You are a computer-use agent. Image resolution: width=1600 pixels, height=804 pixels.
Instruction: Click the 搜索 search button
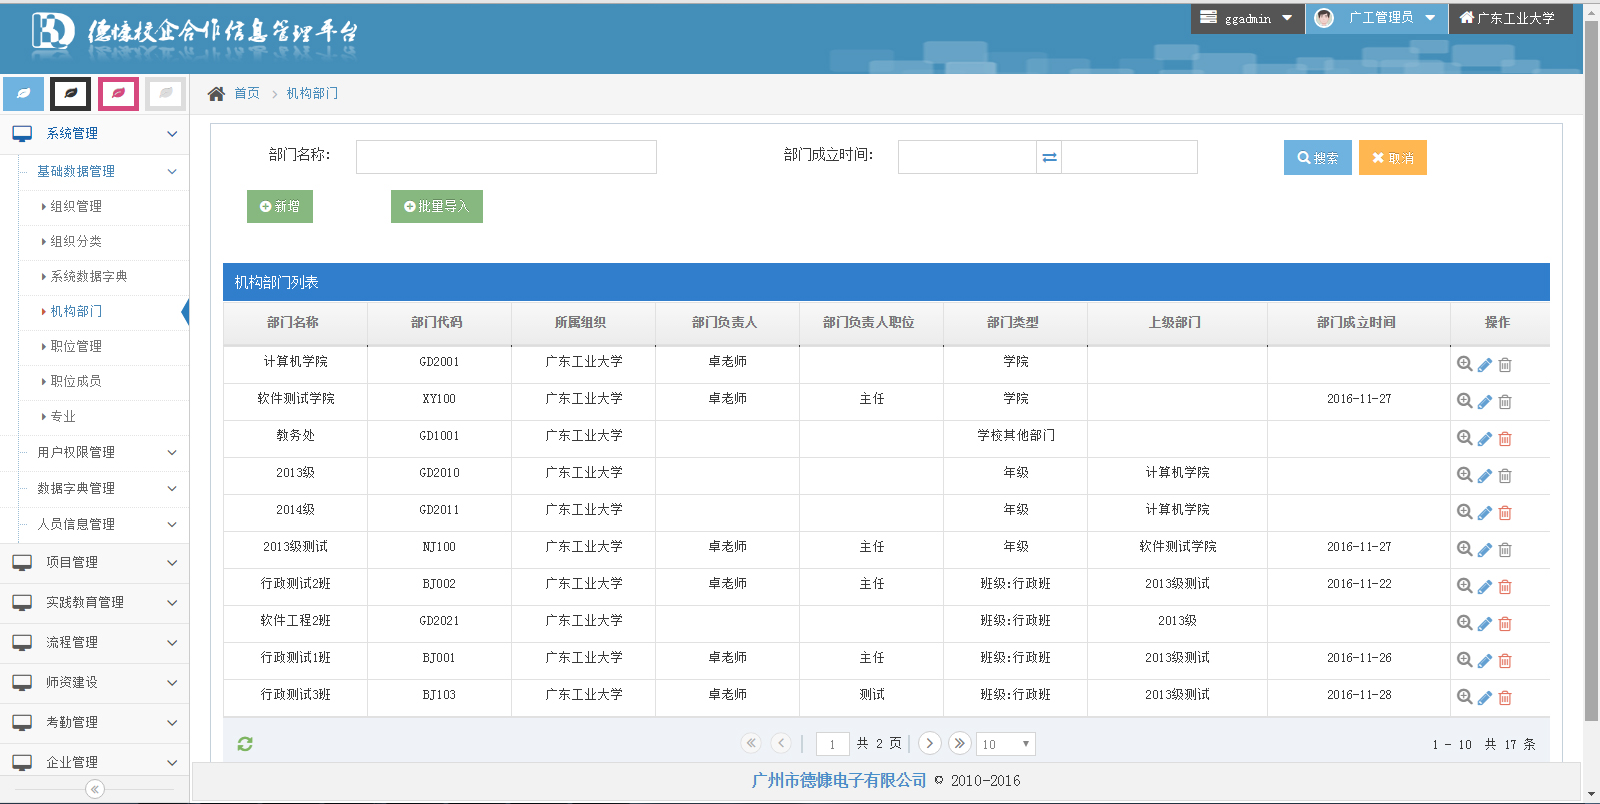pos(1317,158)
